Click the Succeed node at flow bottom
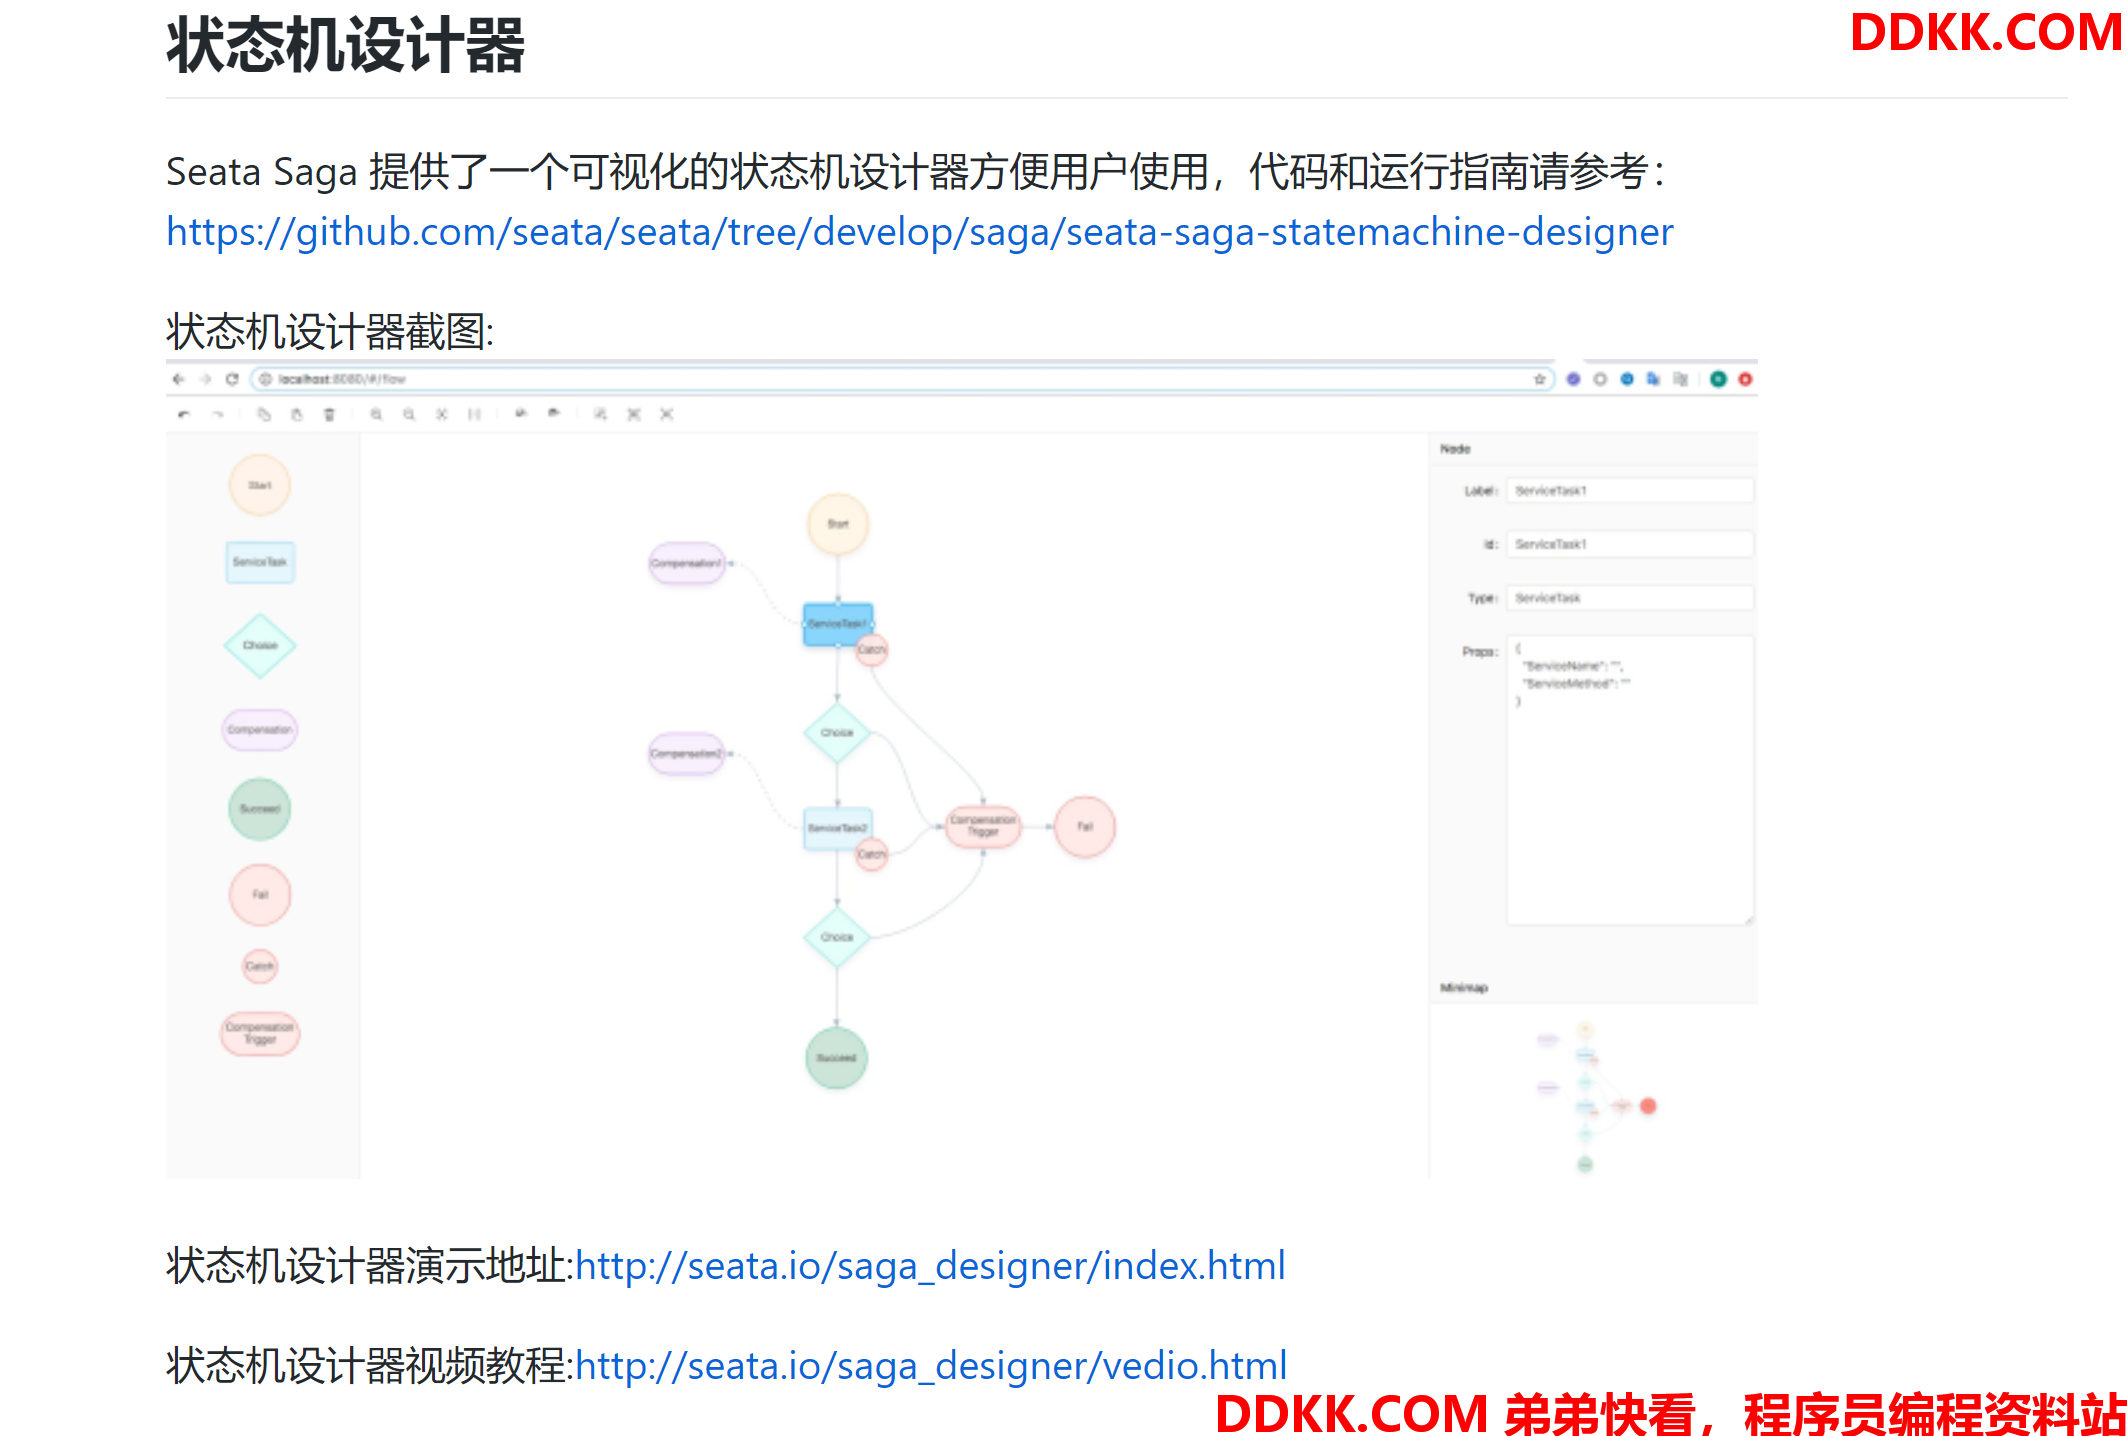This screenshot has height=1436, width=2127. tap(837, 1058)
